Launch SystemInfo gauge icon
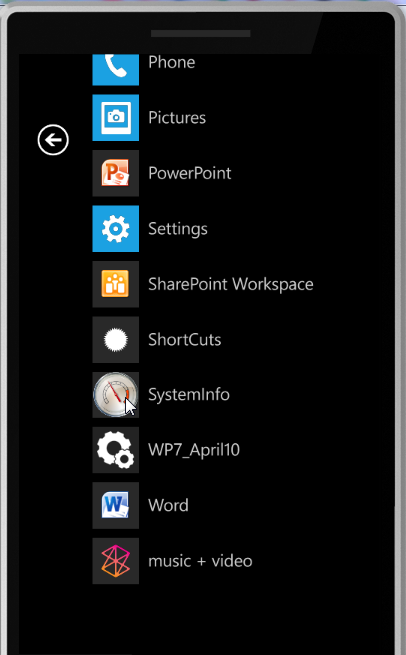 click(116, 395)
